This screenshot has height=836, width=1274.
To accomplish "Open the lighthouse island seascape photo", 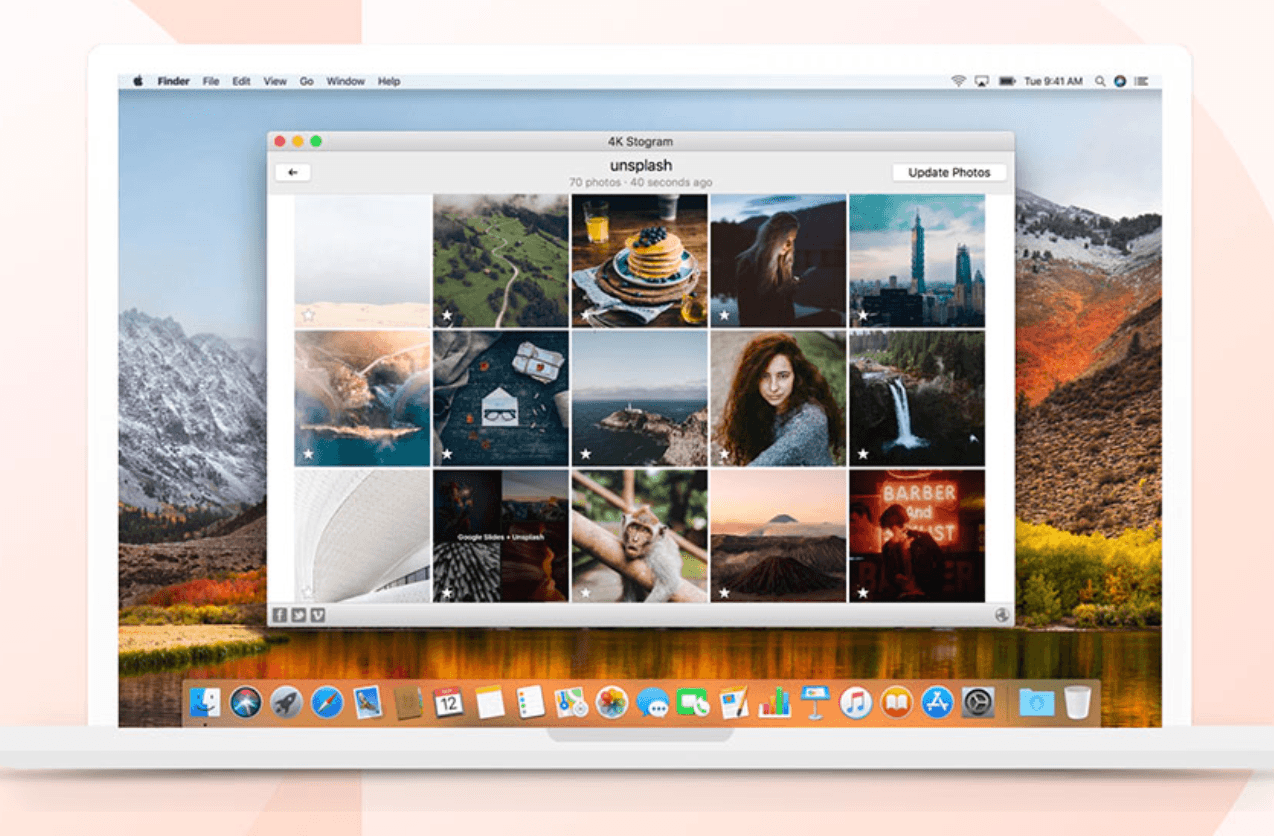I will 639,399.
